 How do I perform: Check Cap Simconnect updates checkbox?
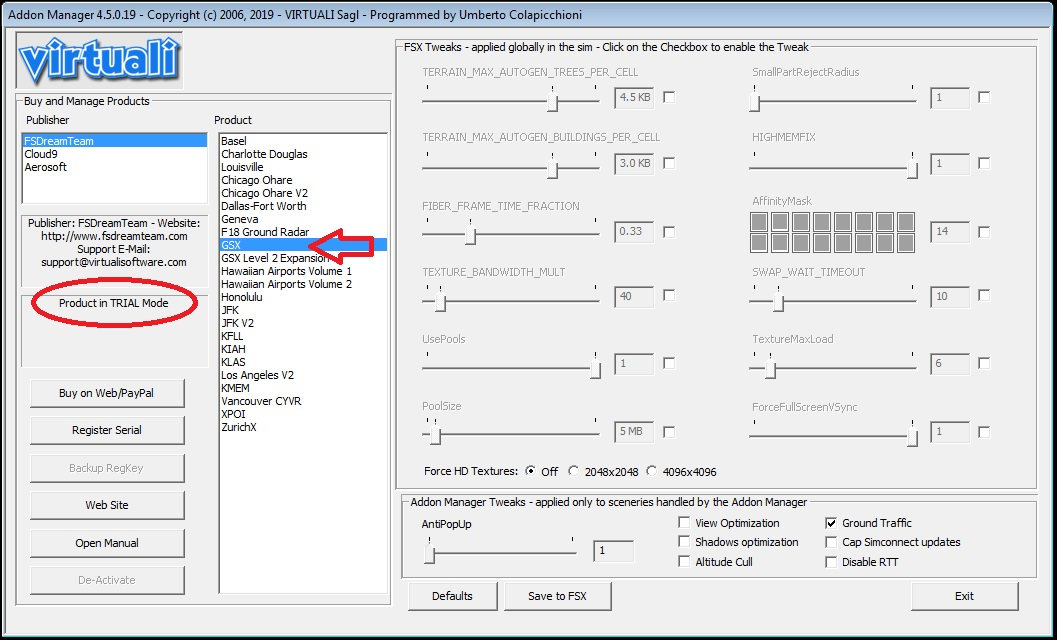(830, 542)
